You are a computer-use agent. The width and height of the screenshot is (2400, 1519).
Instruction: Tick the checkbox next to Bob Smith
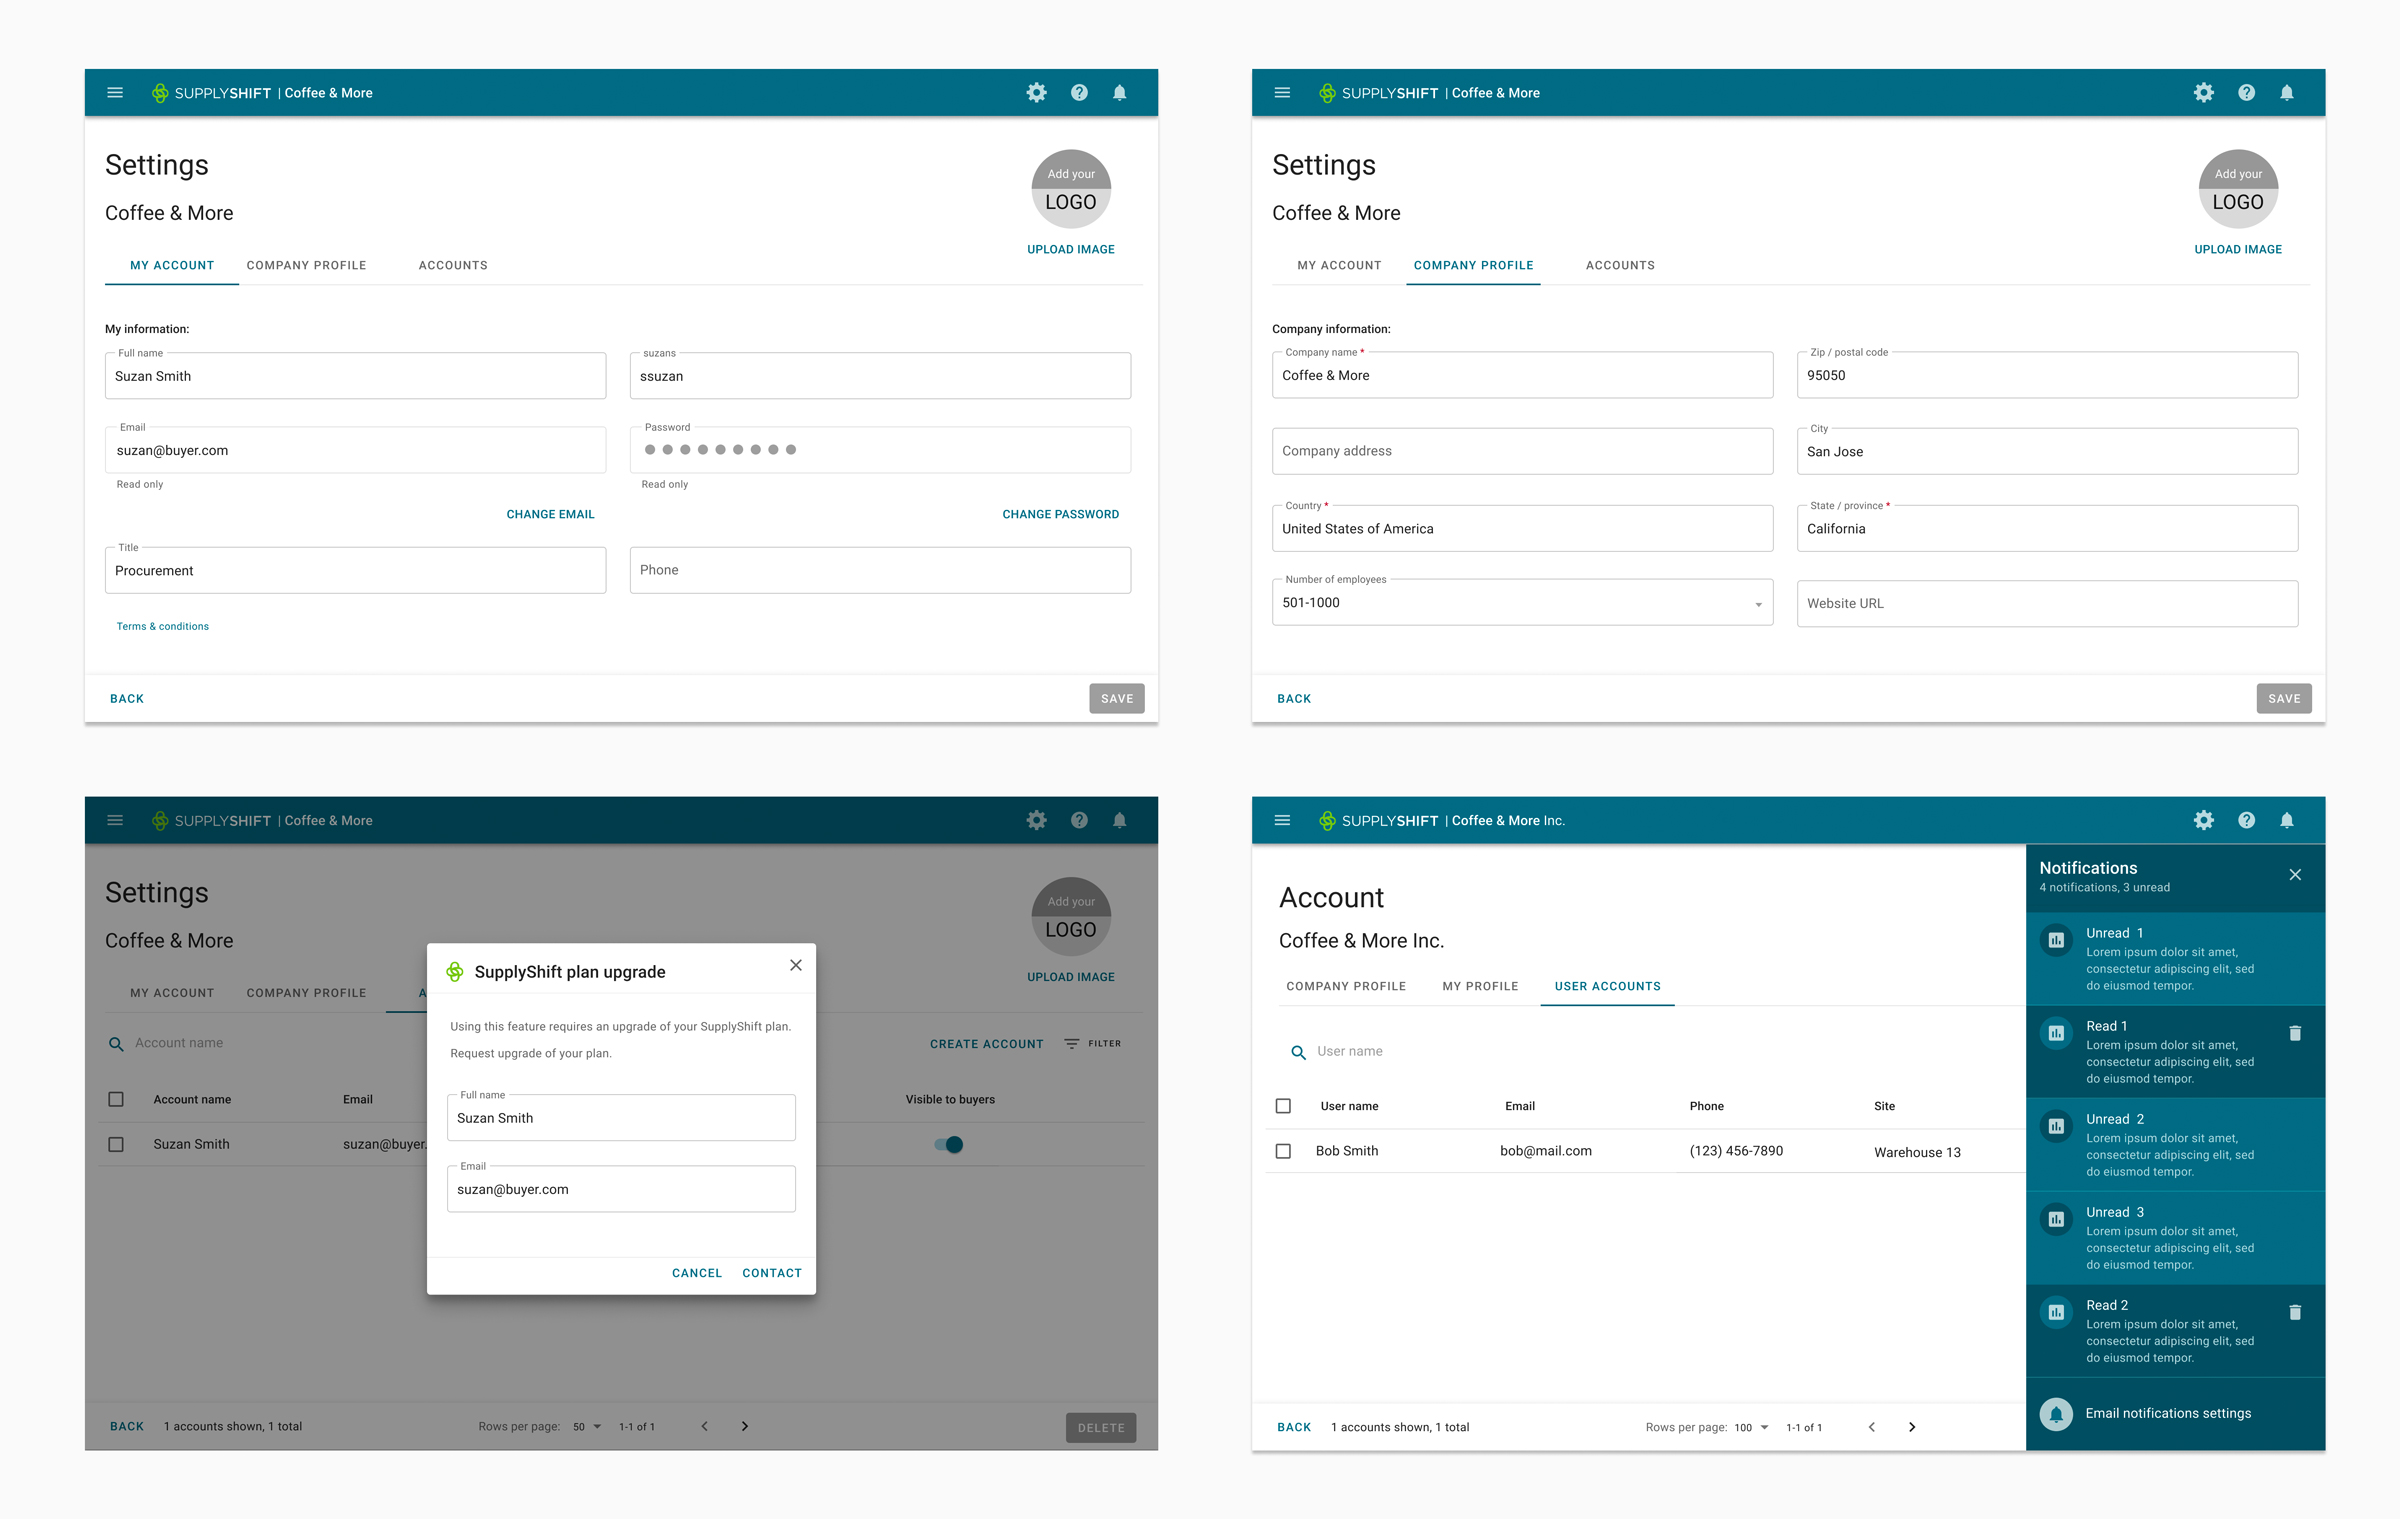[1283, 1151]
